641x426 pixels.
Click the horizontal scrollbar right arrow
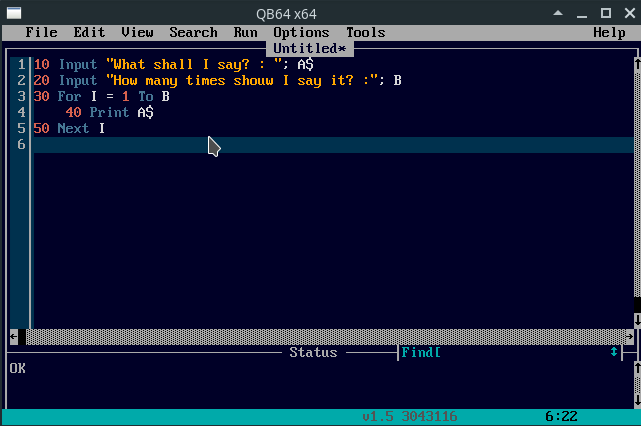[630, 336]
